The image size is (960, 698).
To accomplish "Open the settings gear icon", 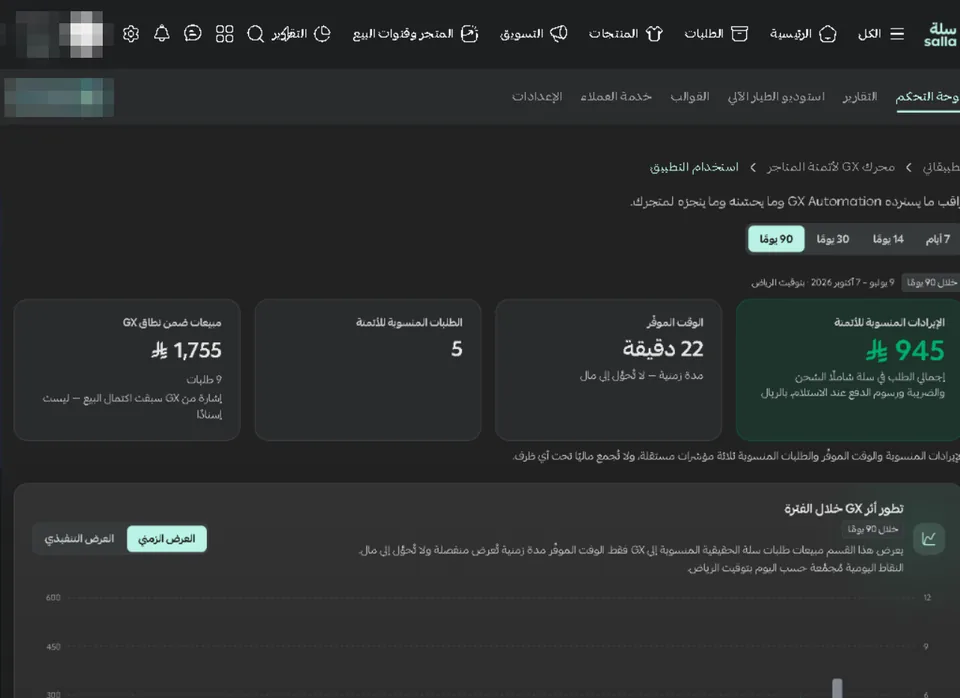I will click(x=130, y=34).
